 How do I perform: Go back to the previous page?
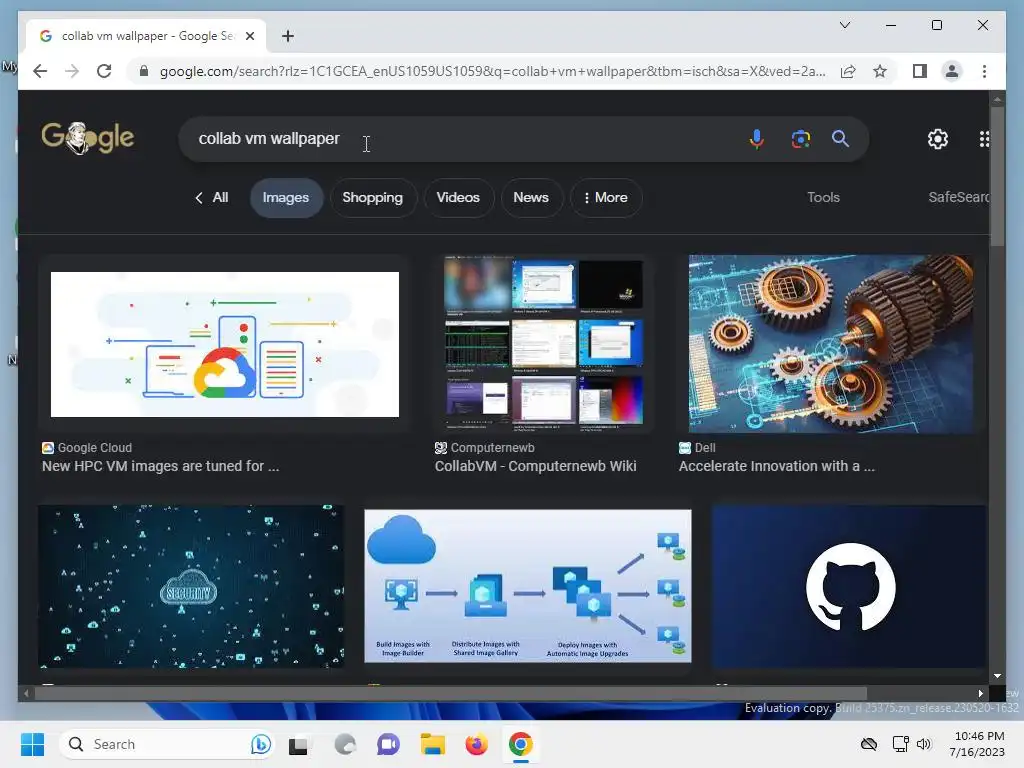(x=40, y=71)
